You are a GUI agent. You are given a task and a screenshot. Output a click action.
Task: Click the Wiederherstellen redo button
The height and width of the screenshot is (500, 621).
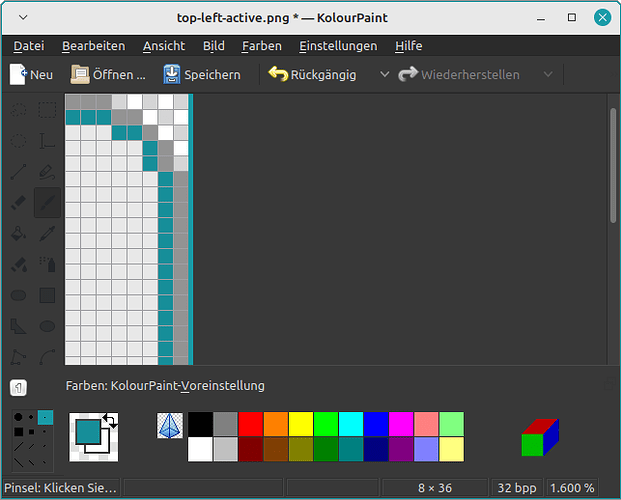tap(459, 74)
